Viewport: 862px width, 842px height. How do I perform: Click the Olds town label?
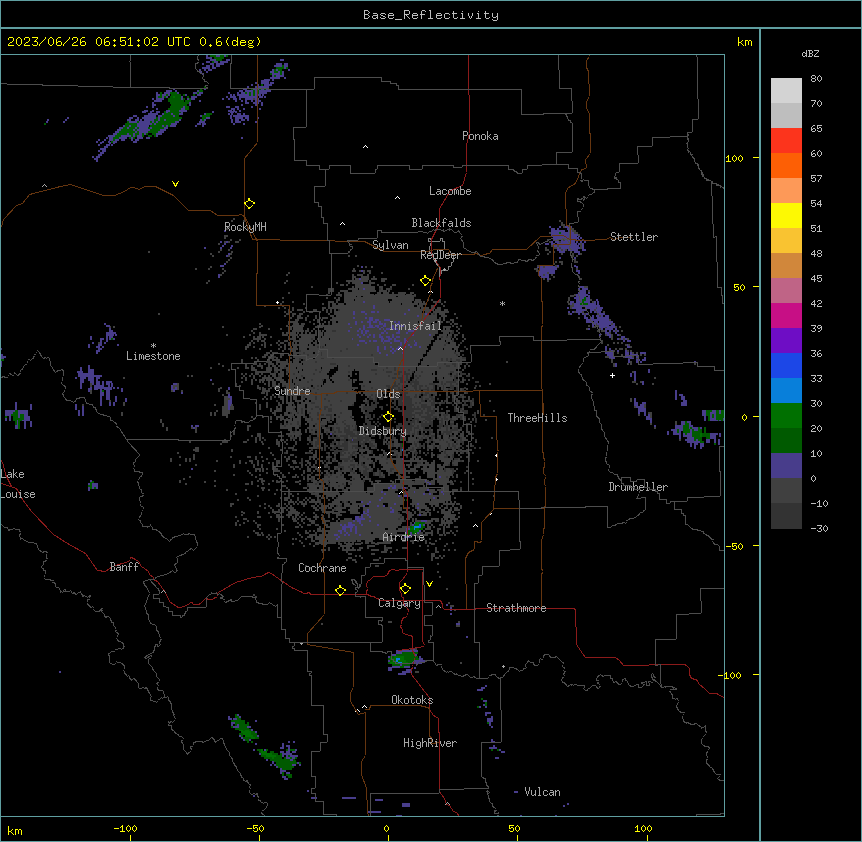point(388,394)
